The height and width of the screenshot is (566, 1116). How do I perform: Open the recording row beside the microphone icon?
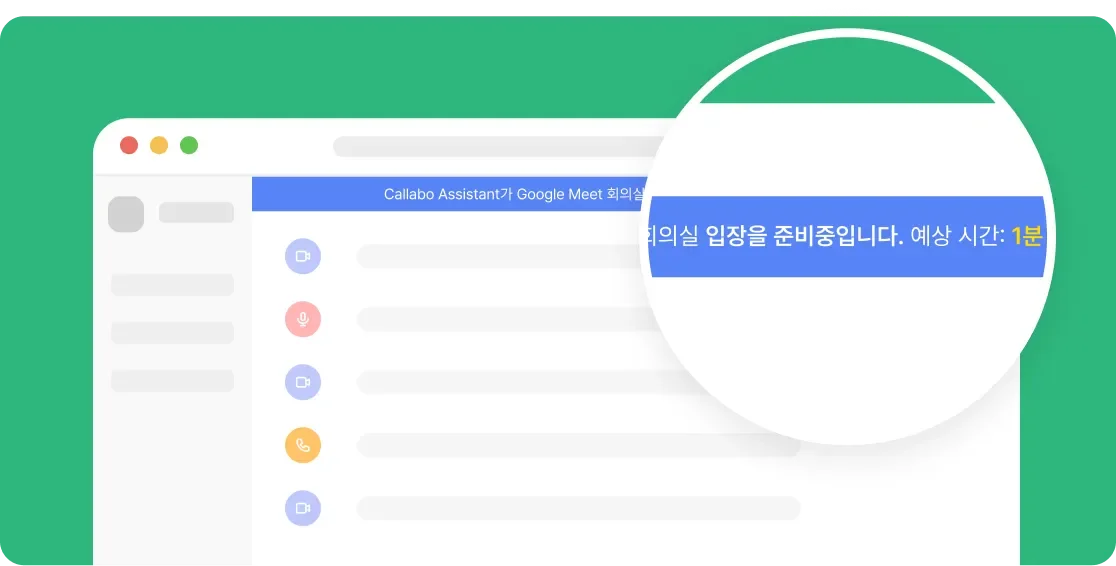[x=500, y=319]
